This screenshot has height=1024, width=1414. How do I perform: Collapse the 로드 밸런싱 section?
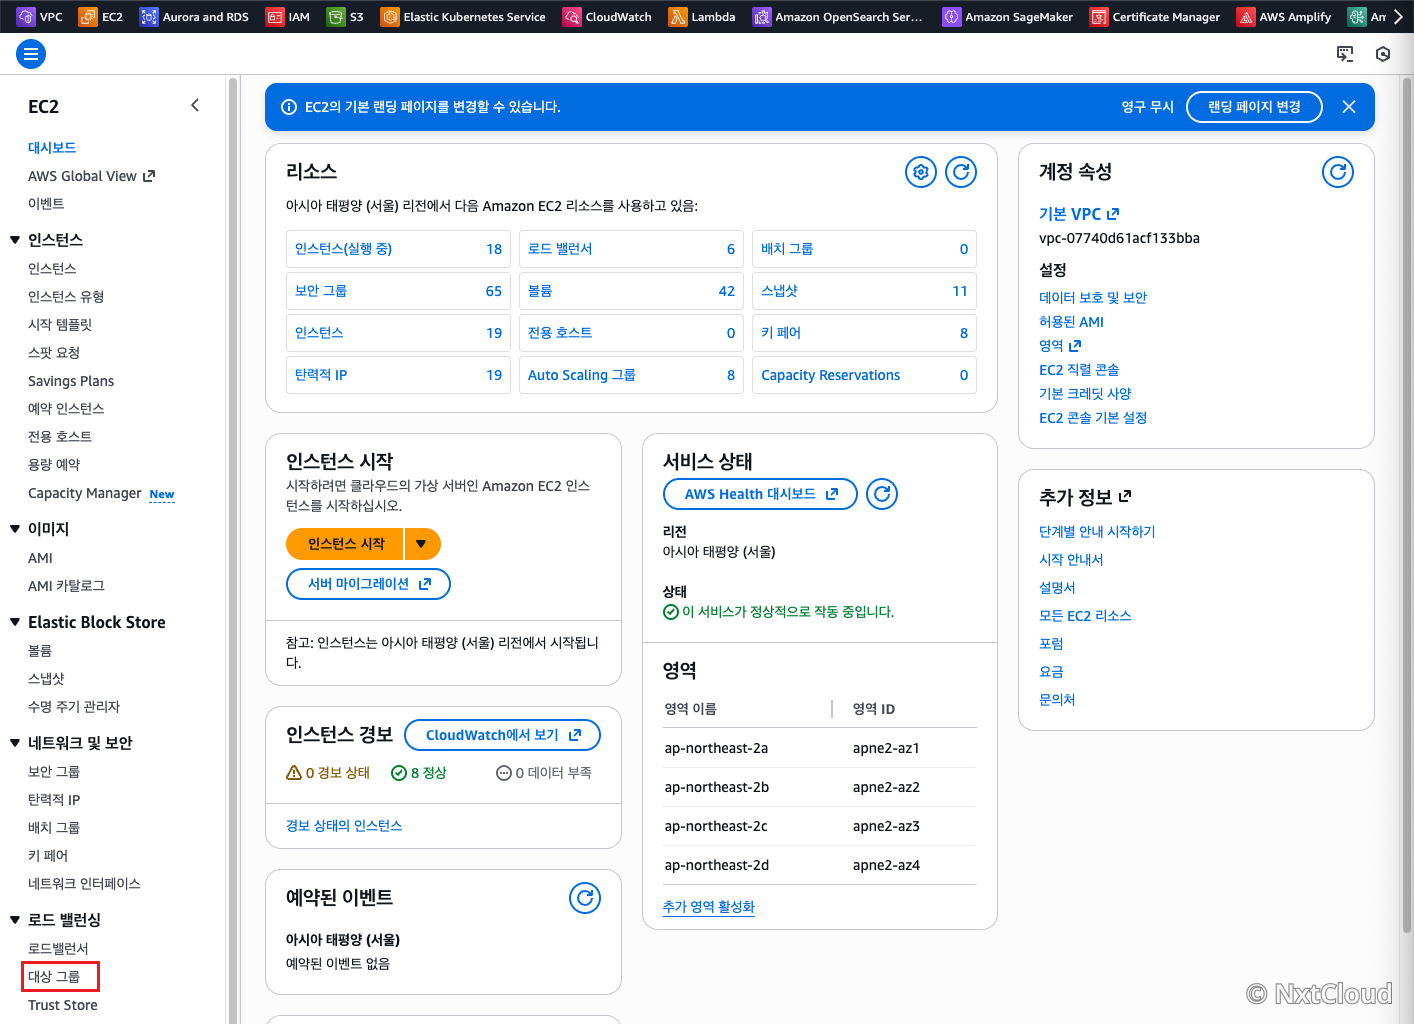(x=15, y=920)
